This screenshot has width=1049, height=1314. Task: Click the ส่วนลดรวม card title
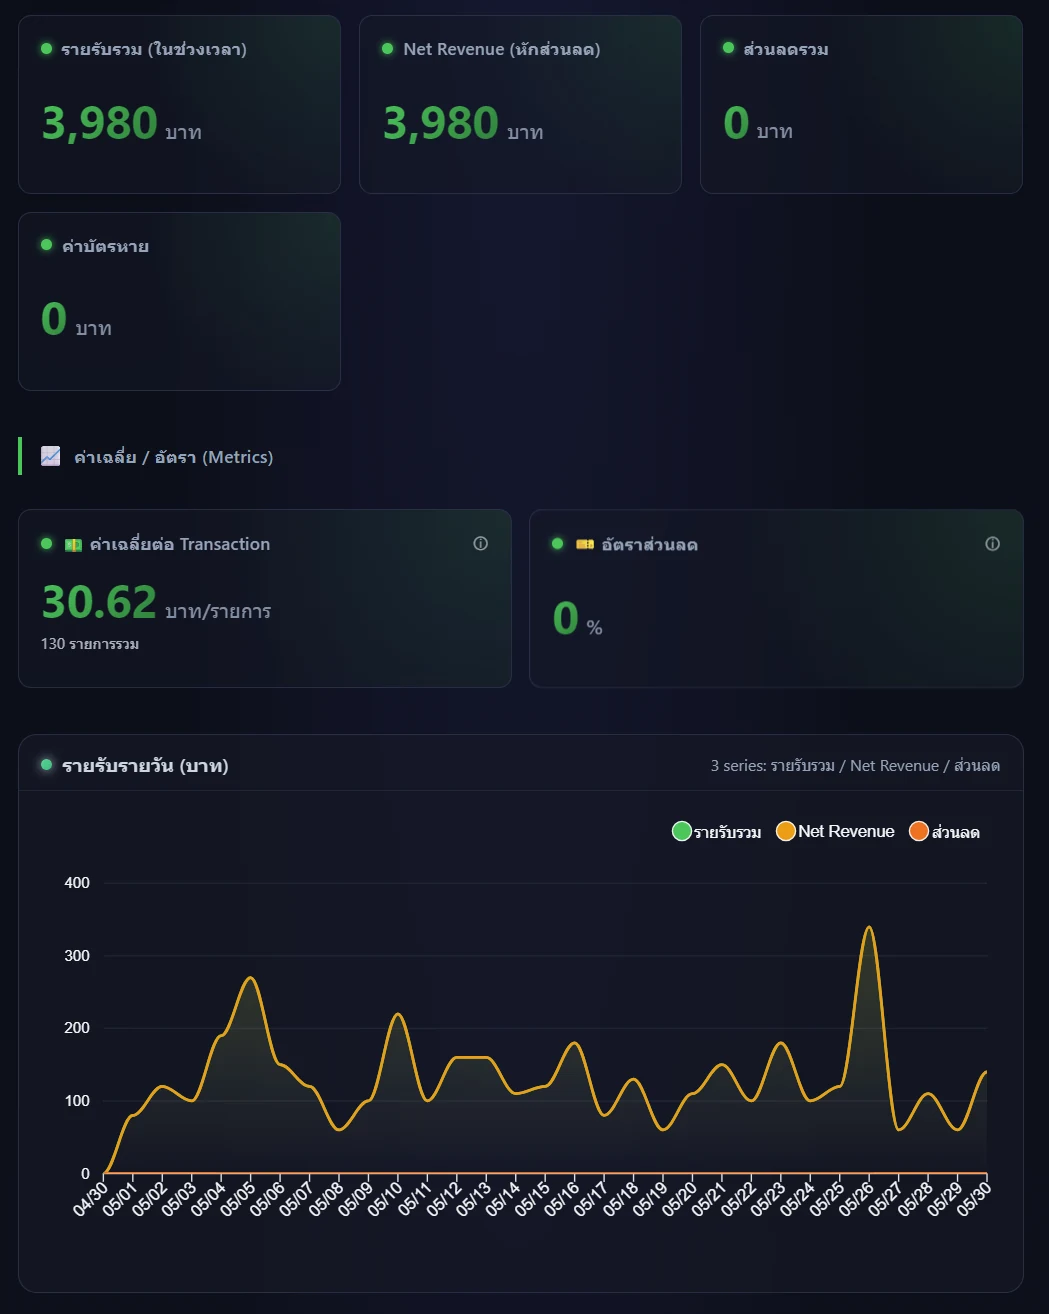(786, 49)
